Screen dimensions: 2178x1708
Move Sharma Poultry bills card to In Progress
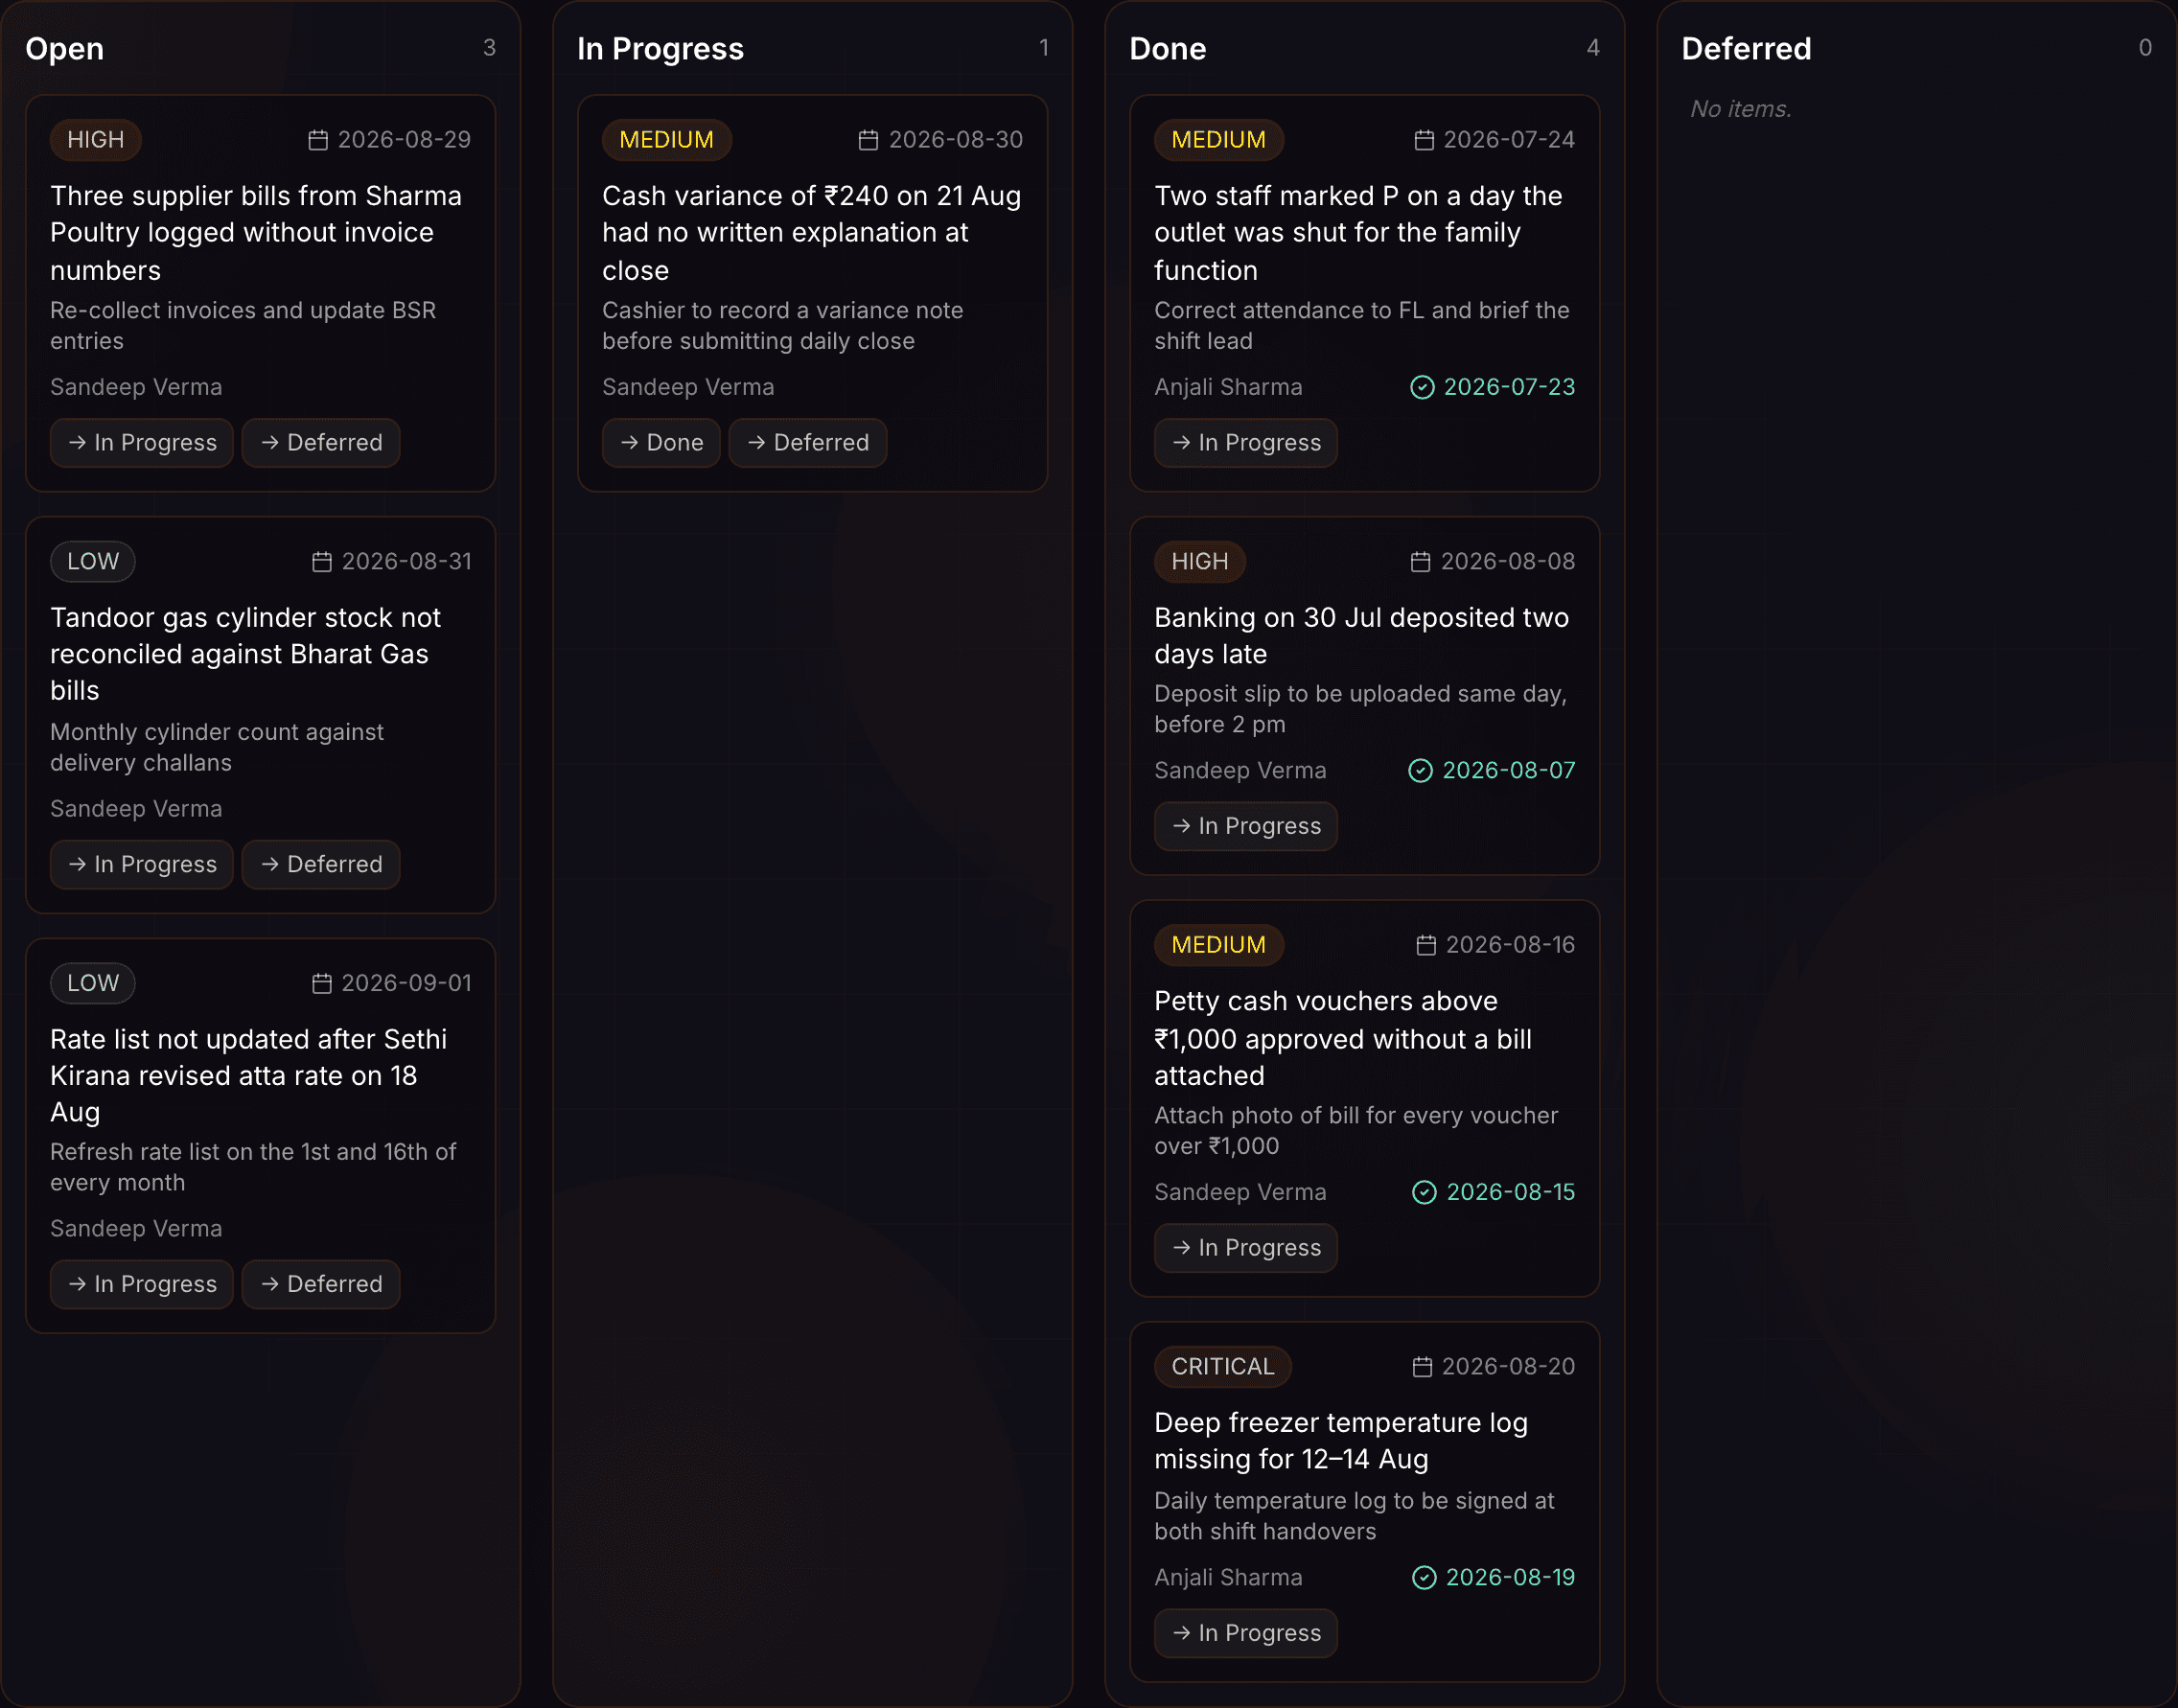pyautogui.click(x=142, y=443)
